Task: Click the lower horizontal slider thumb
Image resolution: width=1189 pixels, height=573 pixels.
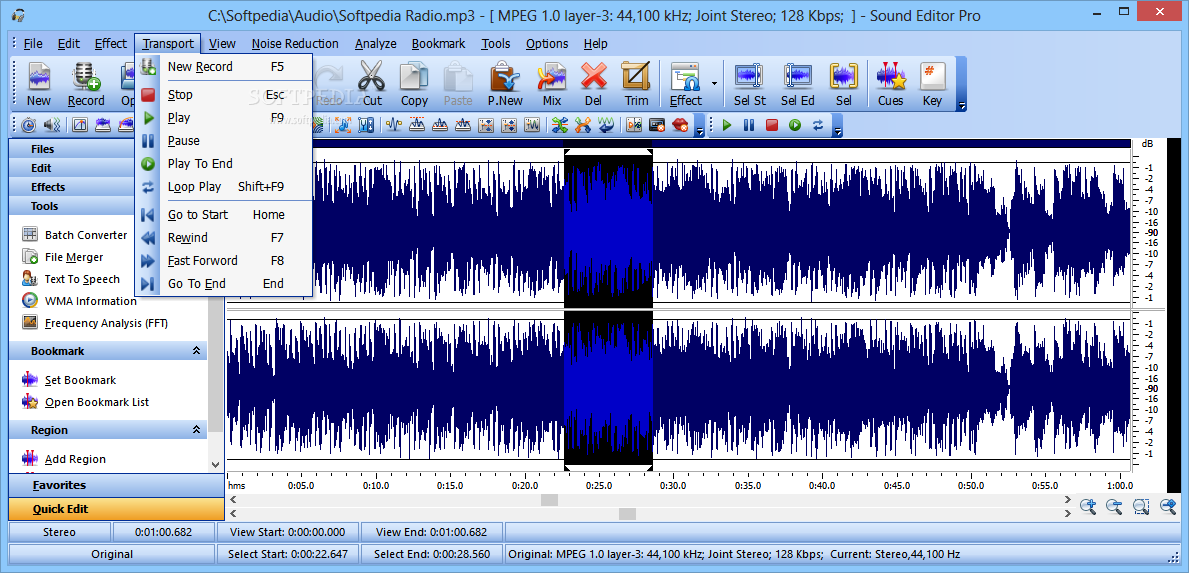Action: 627,514
